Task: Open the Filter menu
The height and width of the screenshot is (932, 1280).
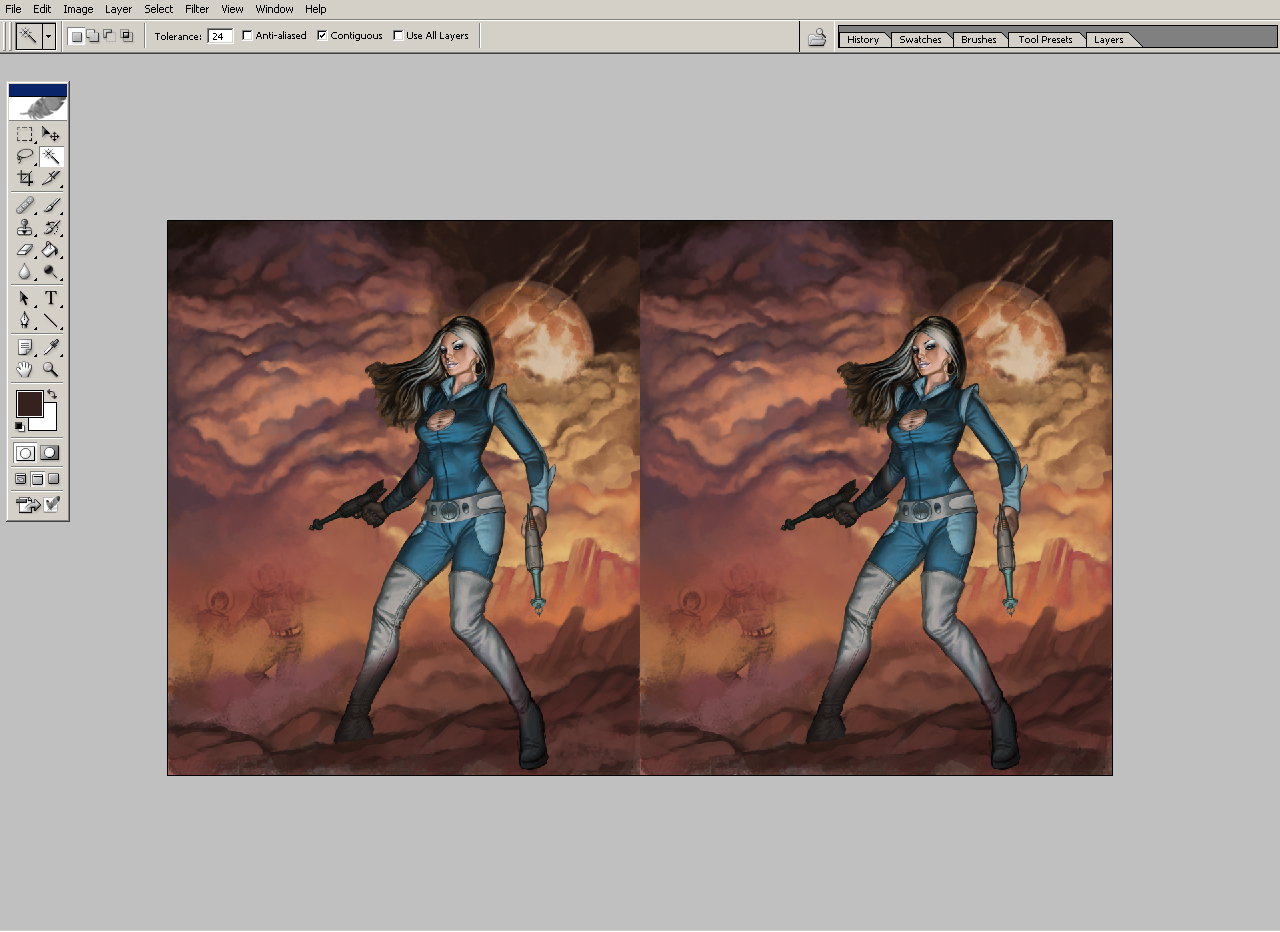Action: pyautogui.click(x=197, y=9)
